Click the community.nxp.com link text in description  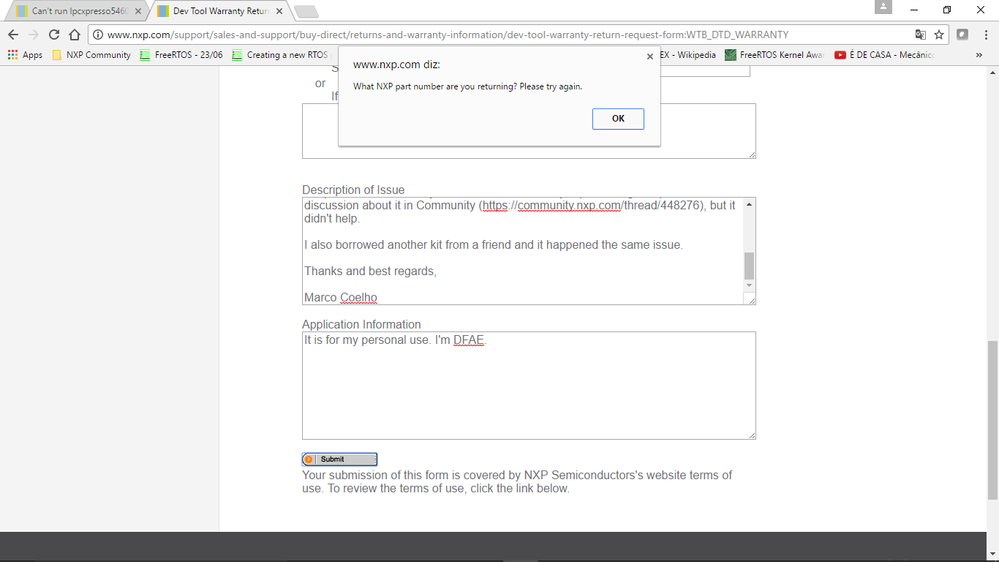pyautogui.click(x=569, y=205)
